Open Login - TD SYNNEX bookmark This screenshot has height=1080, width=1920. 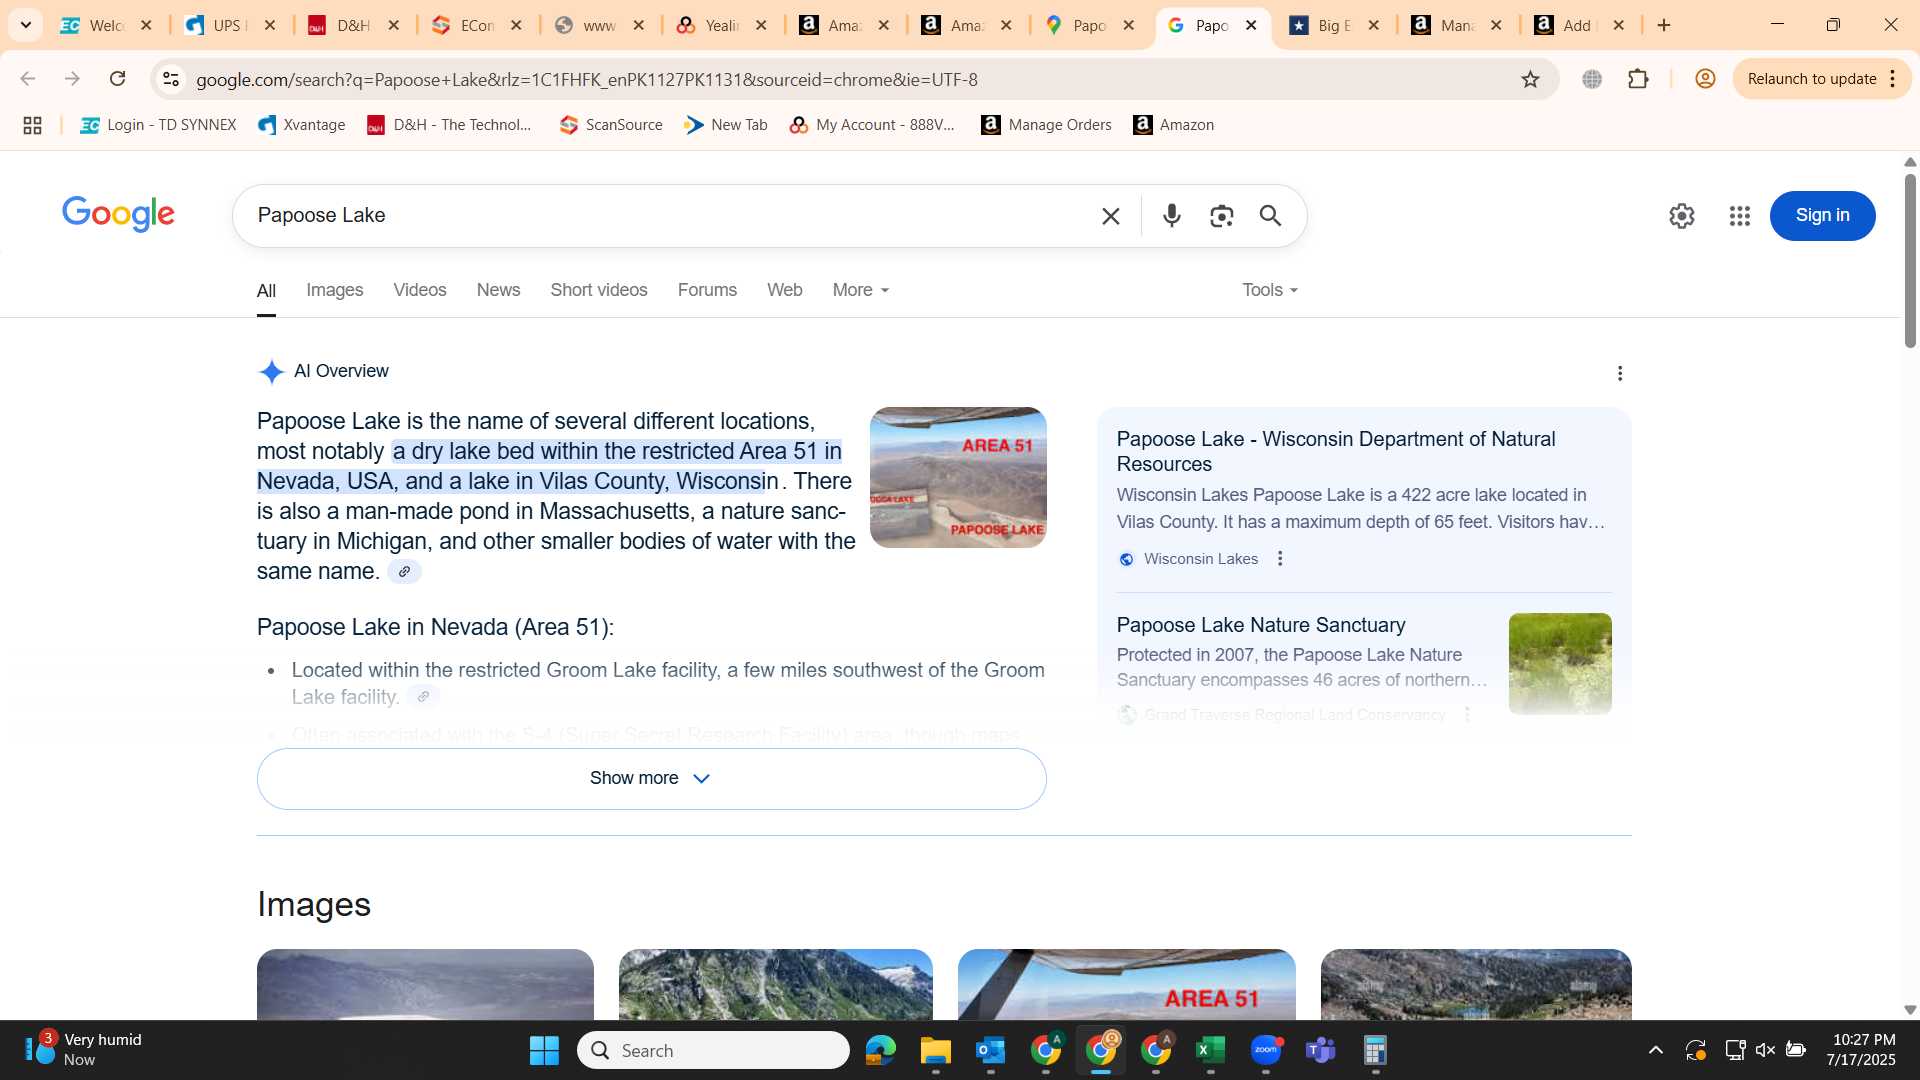click(158, 125)
